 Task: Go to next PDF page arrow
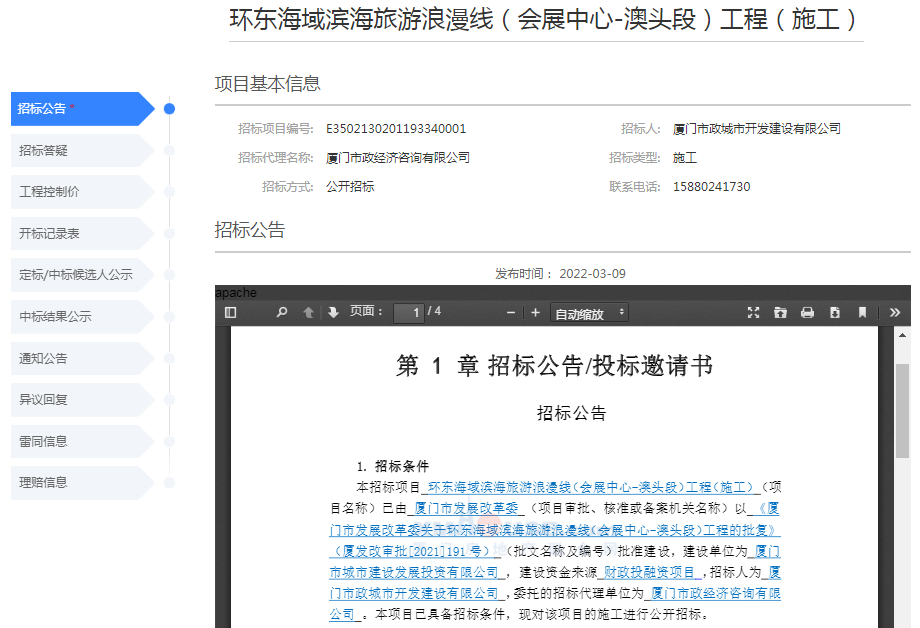click(333, 313)
